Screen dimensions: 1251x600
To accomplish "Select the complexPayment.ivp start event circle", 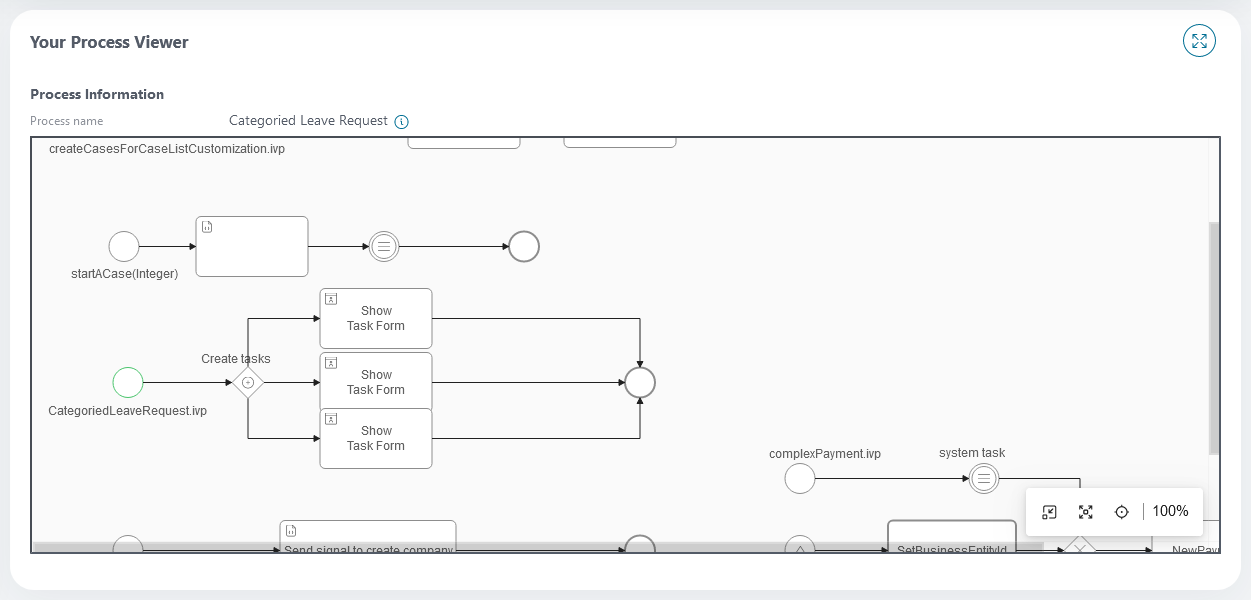I will 800,478.
